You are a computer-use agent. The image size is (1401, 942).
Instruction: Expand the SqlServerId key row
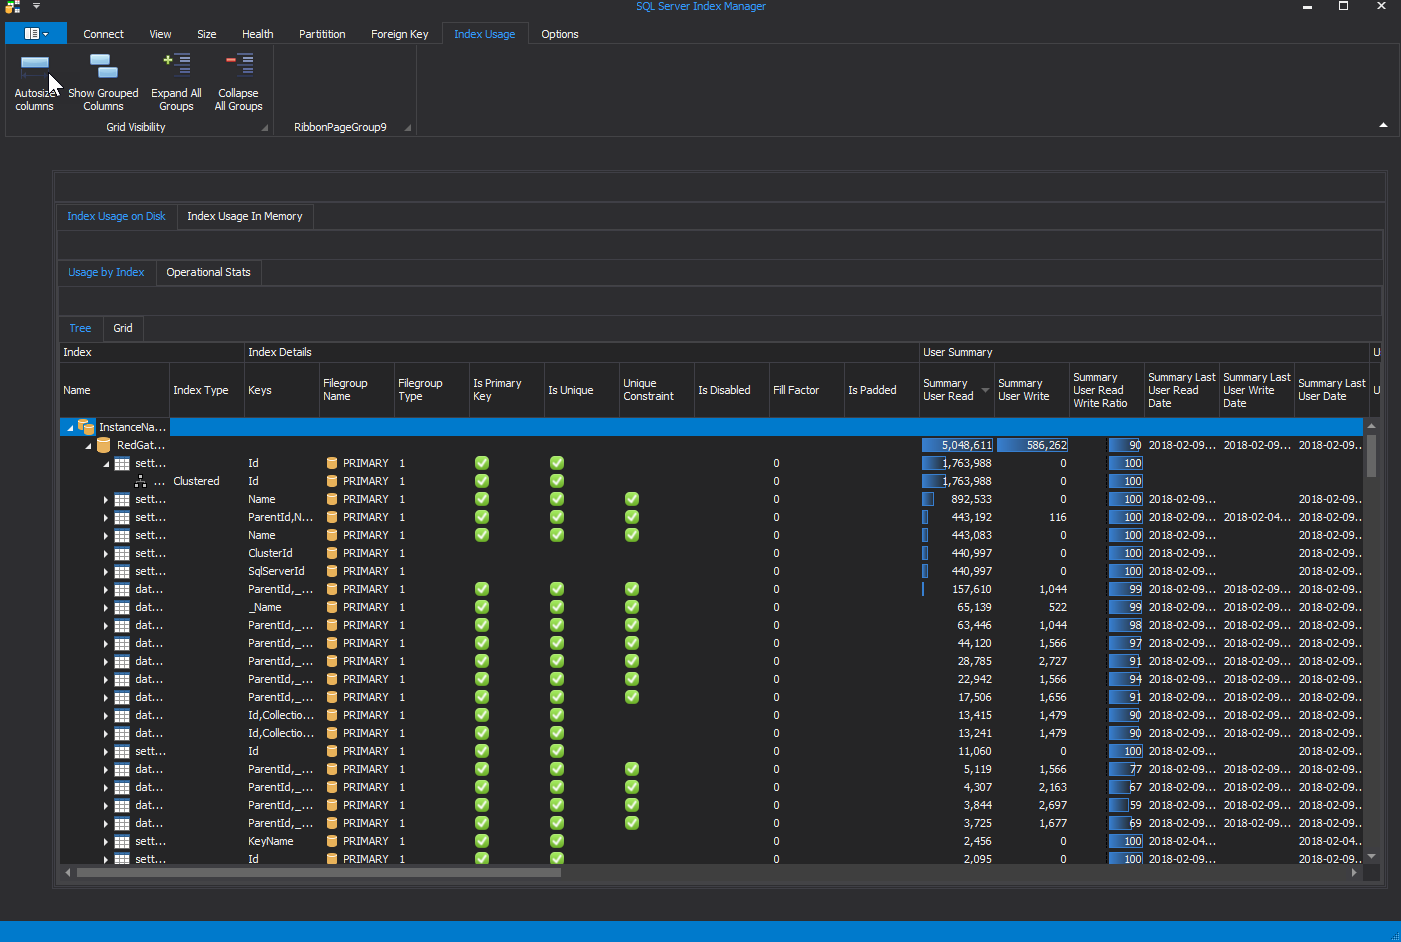tap(106, 571)
